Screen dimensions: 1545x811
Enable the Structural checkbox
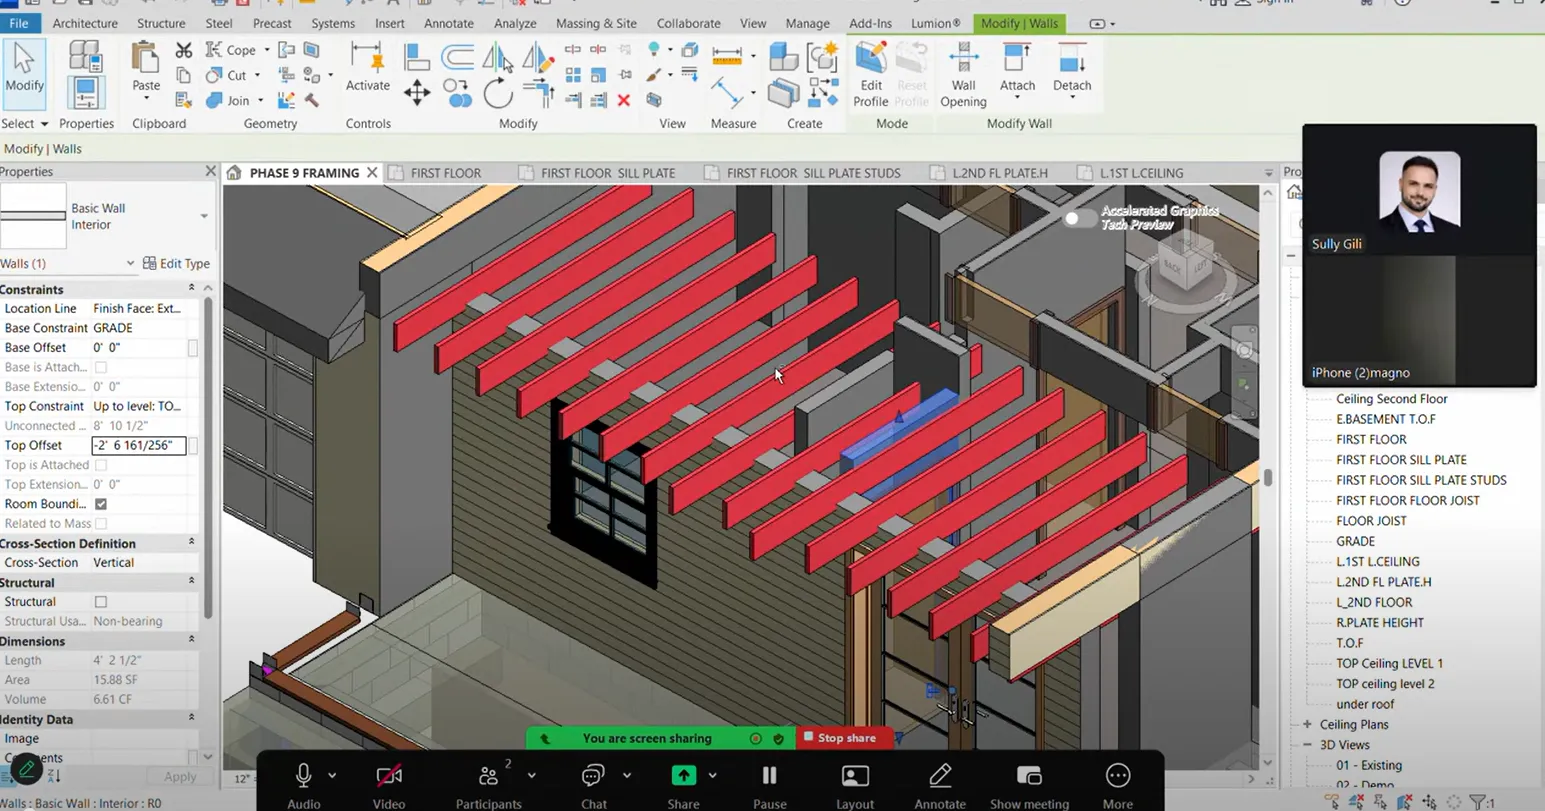(101, 602)
